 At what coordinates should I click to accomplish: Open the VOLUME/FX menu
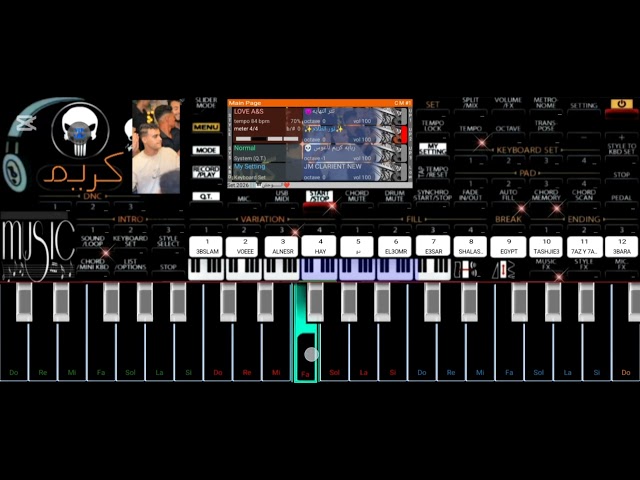click(508, 102)
